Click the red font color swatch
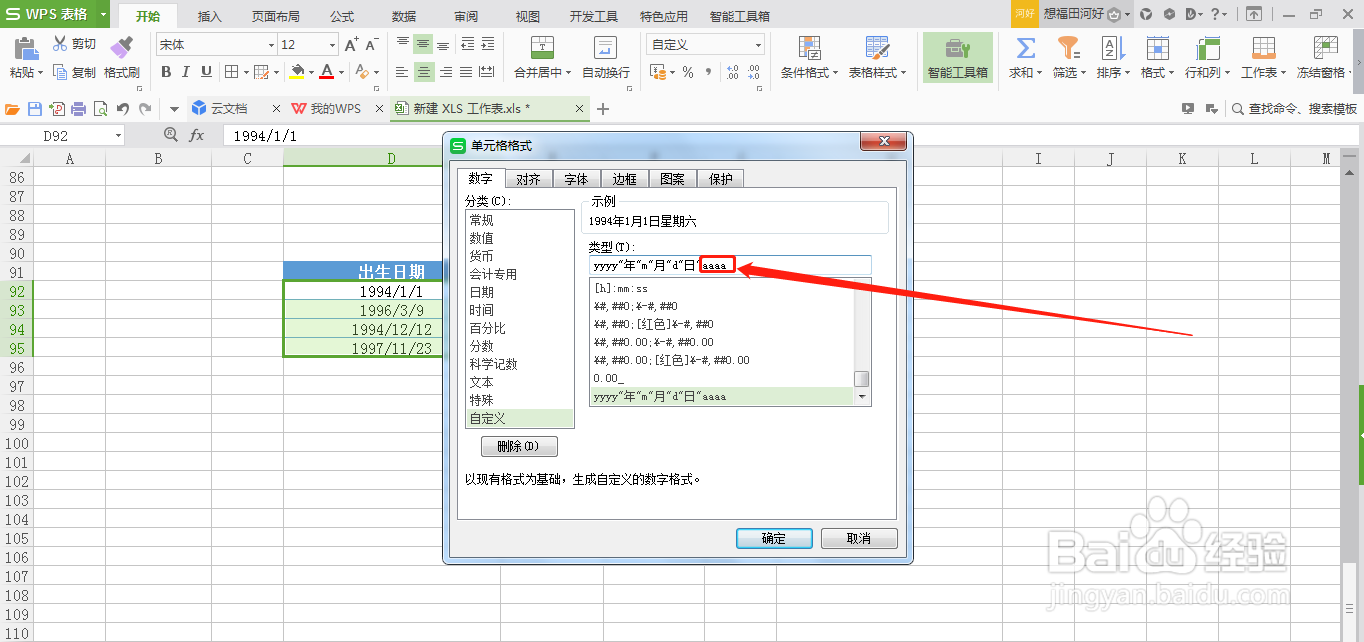1364x642 pixels. click(326, 72)
